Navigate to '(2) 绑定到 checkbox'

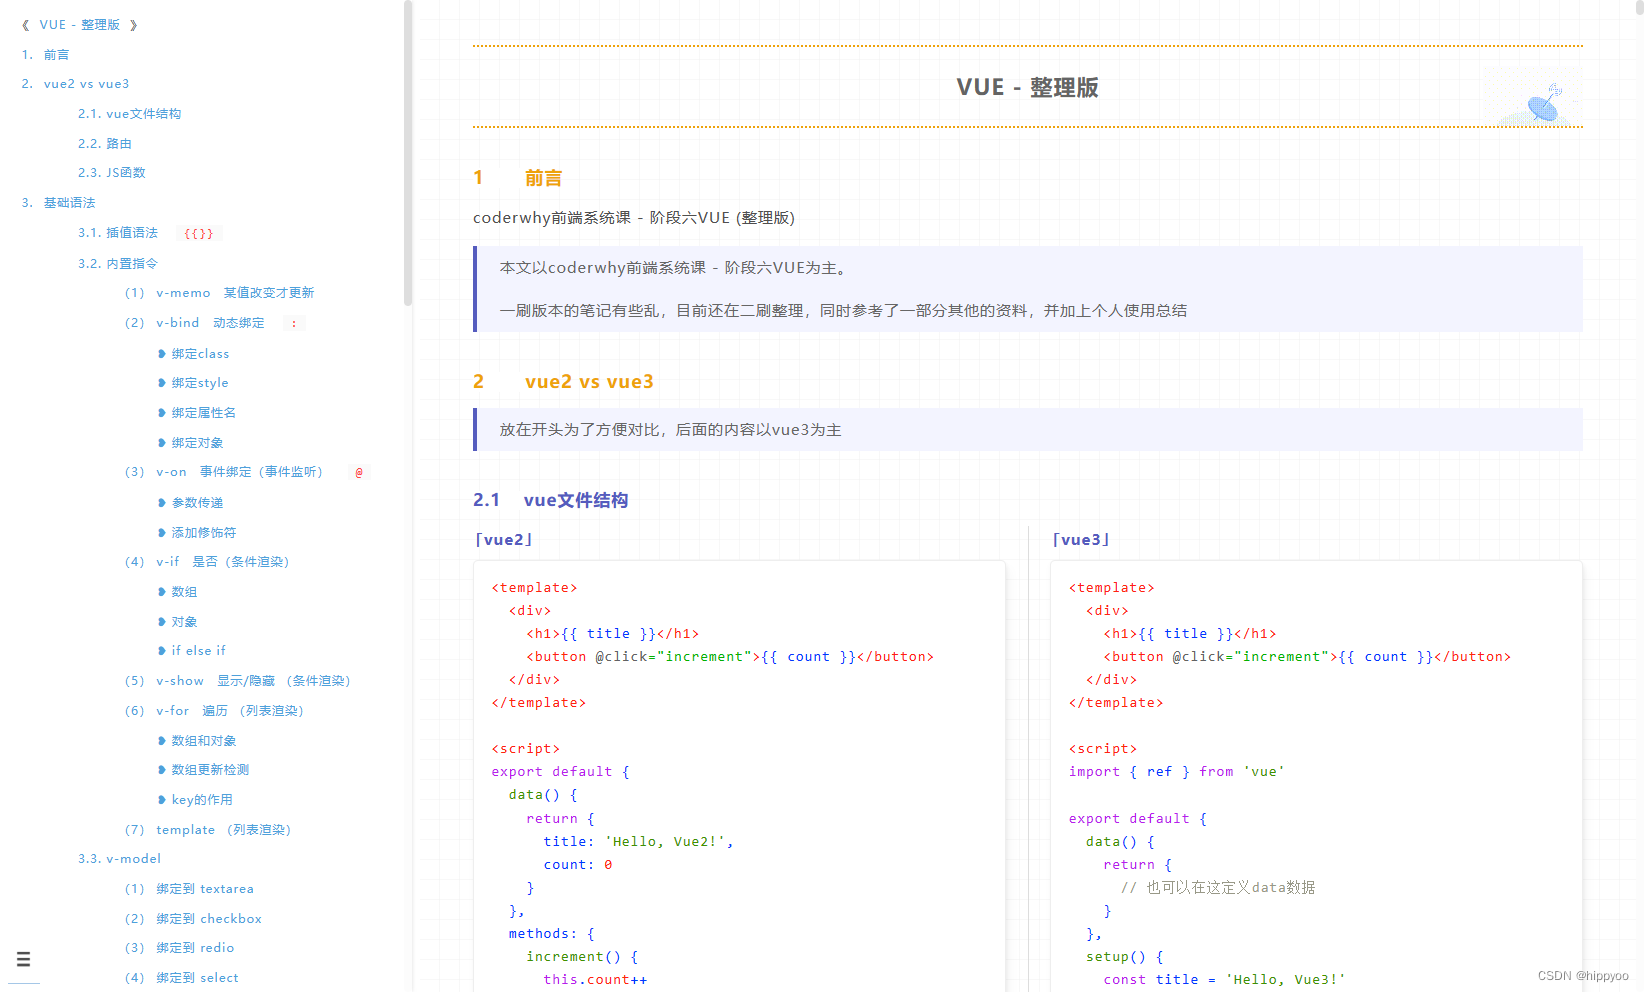click(x=193, y=919)
